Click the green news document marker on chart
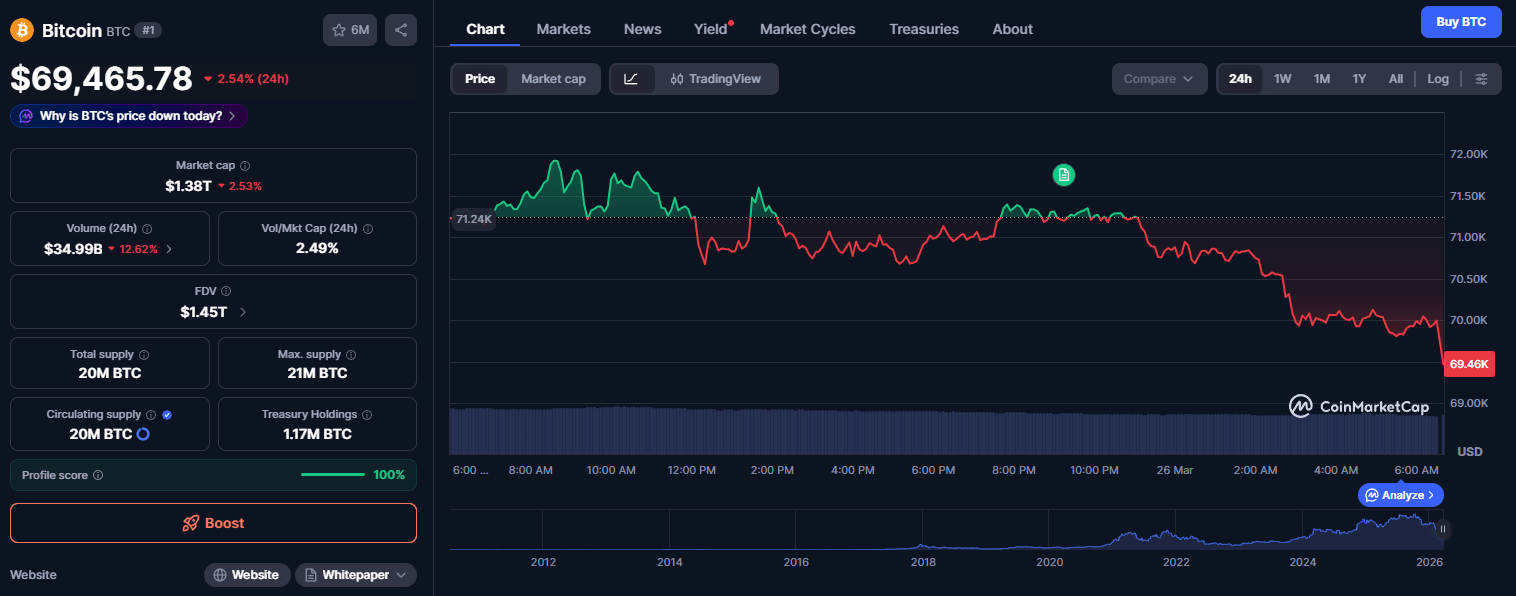This screenshot has height=596, width=1516. (1064, 175)
